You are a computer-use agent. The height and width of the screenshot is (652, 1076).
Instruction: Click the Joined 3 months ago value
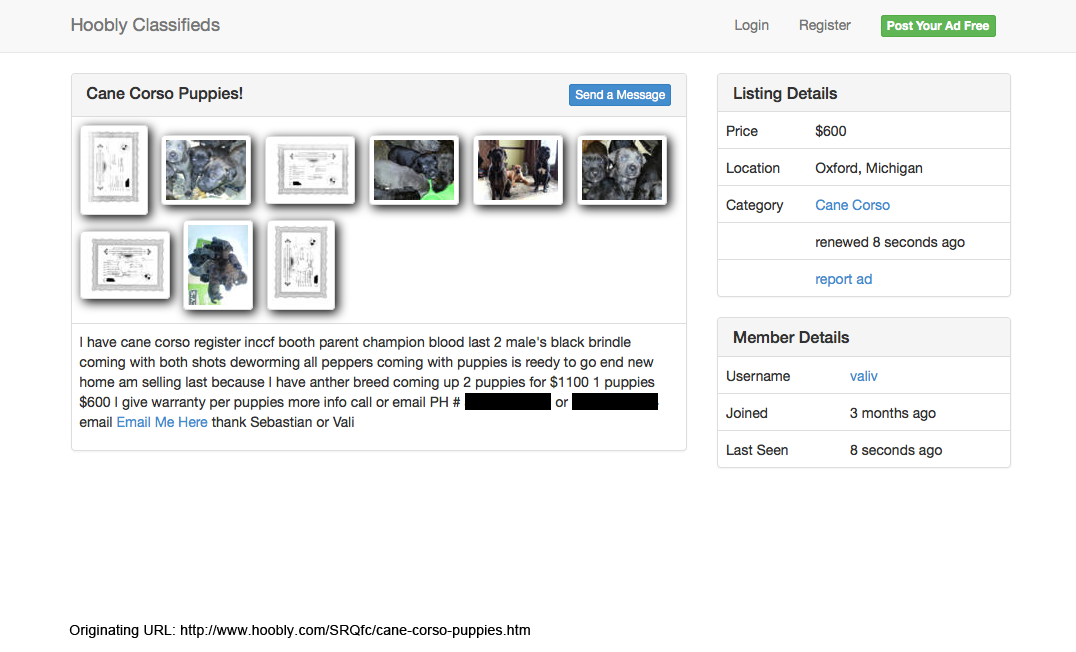pos(893,413)
